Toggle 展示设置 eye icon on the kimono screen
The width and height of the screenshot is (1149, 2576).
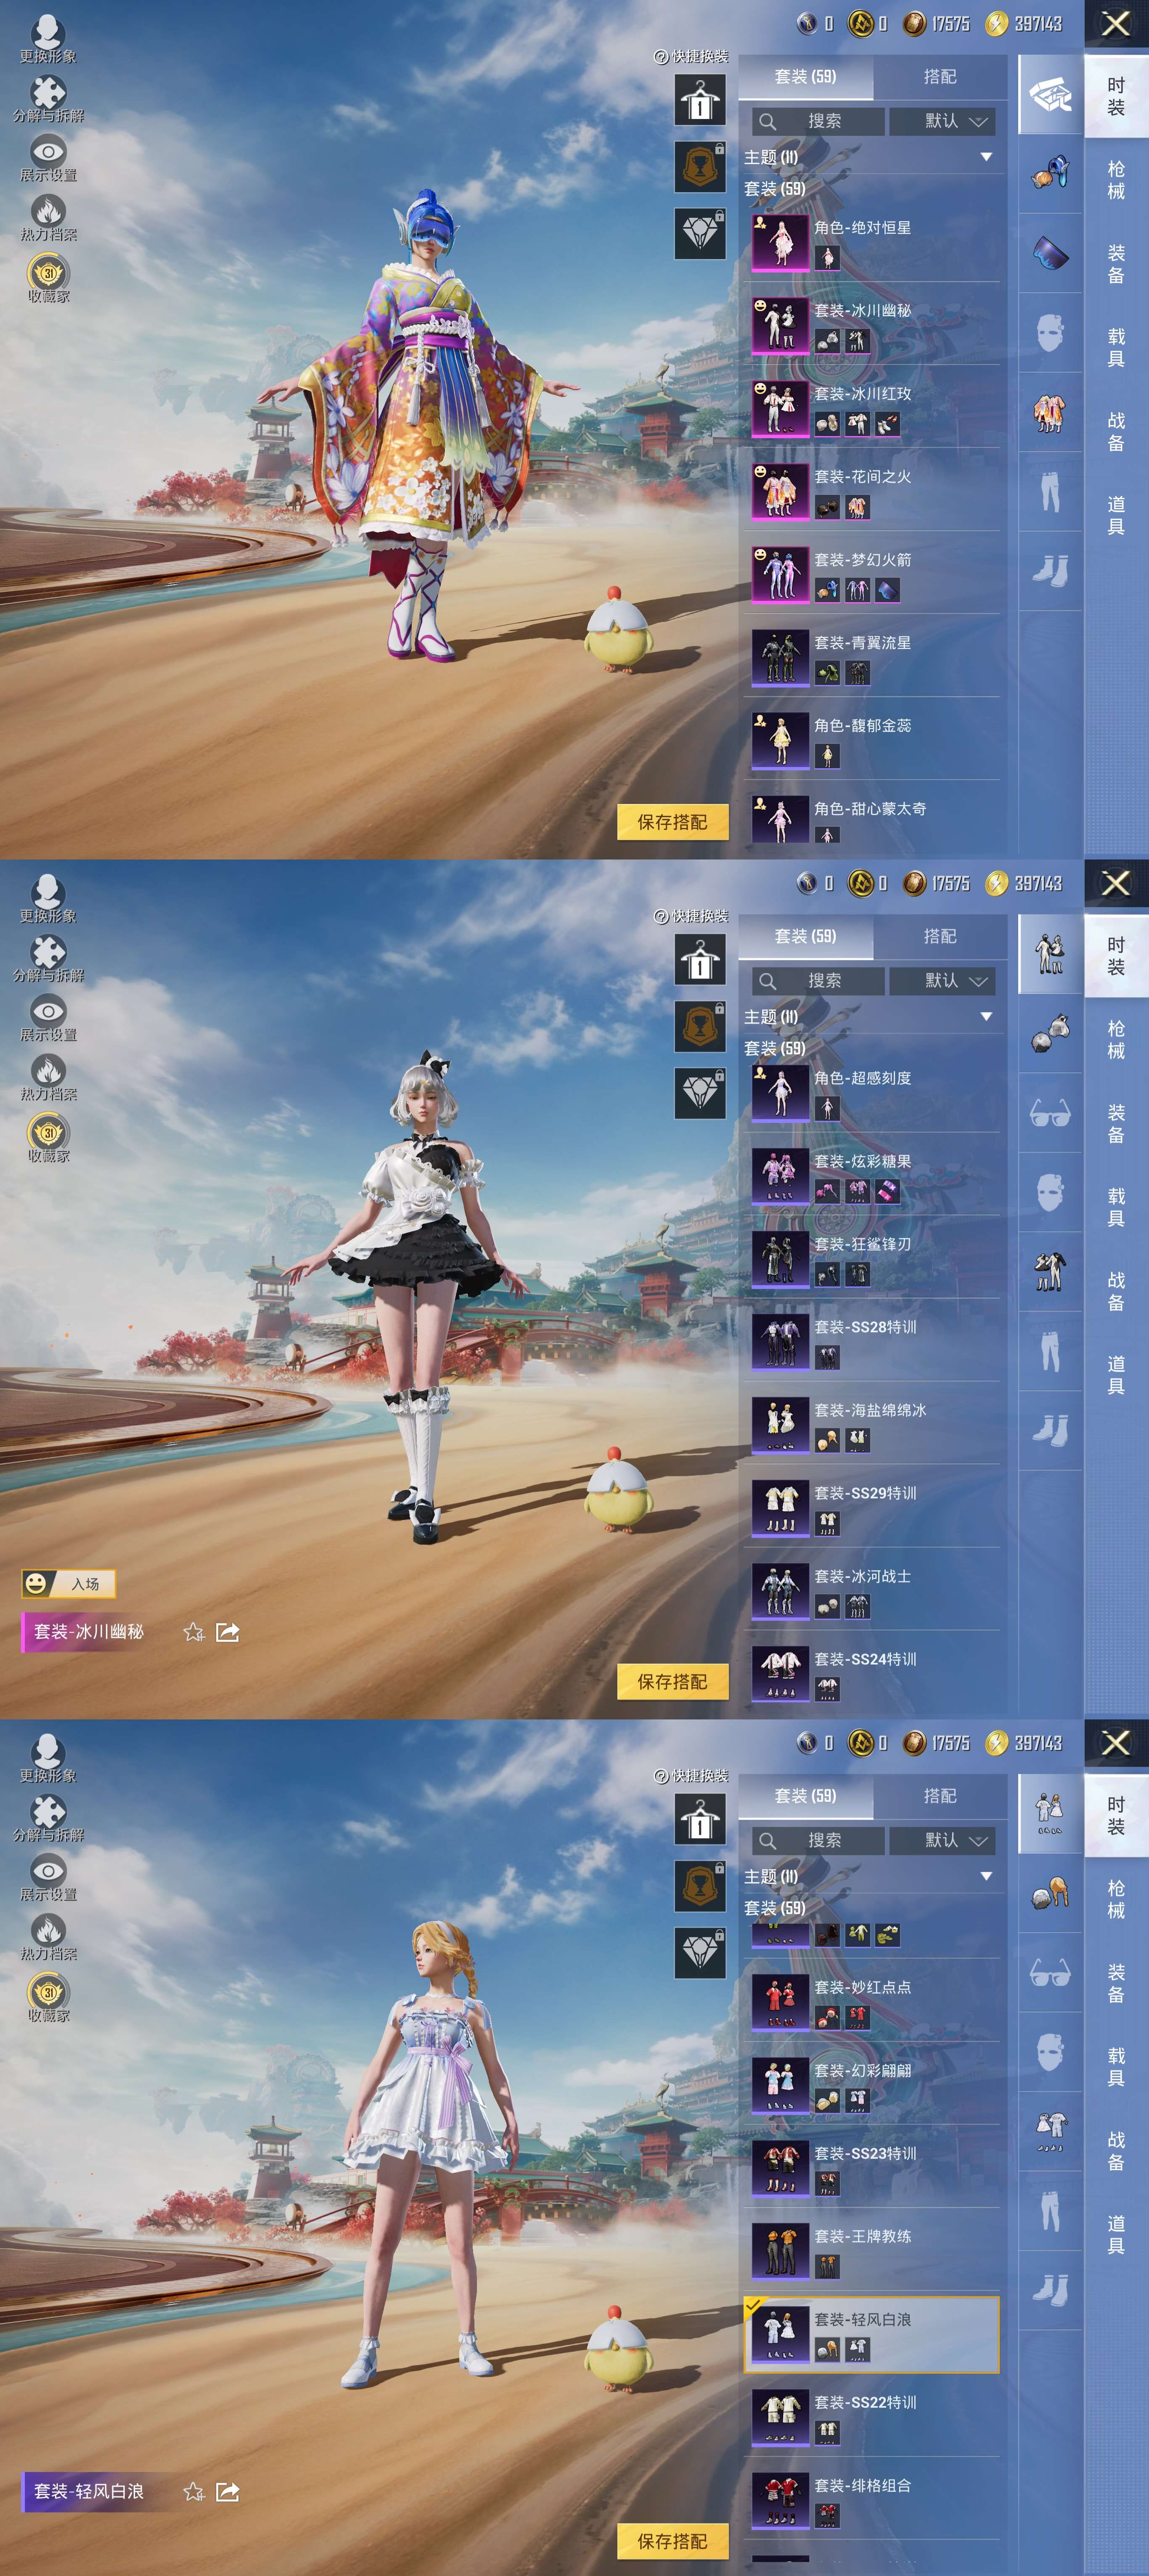click(48, 152)
